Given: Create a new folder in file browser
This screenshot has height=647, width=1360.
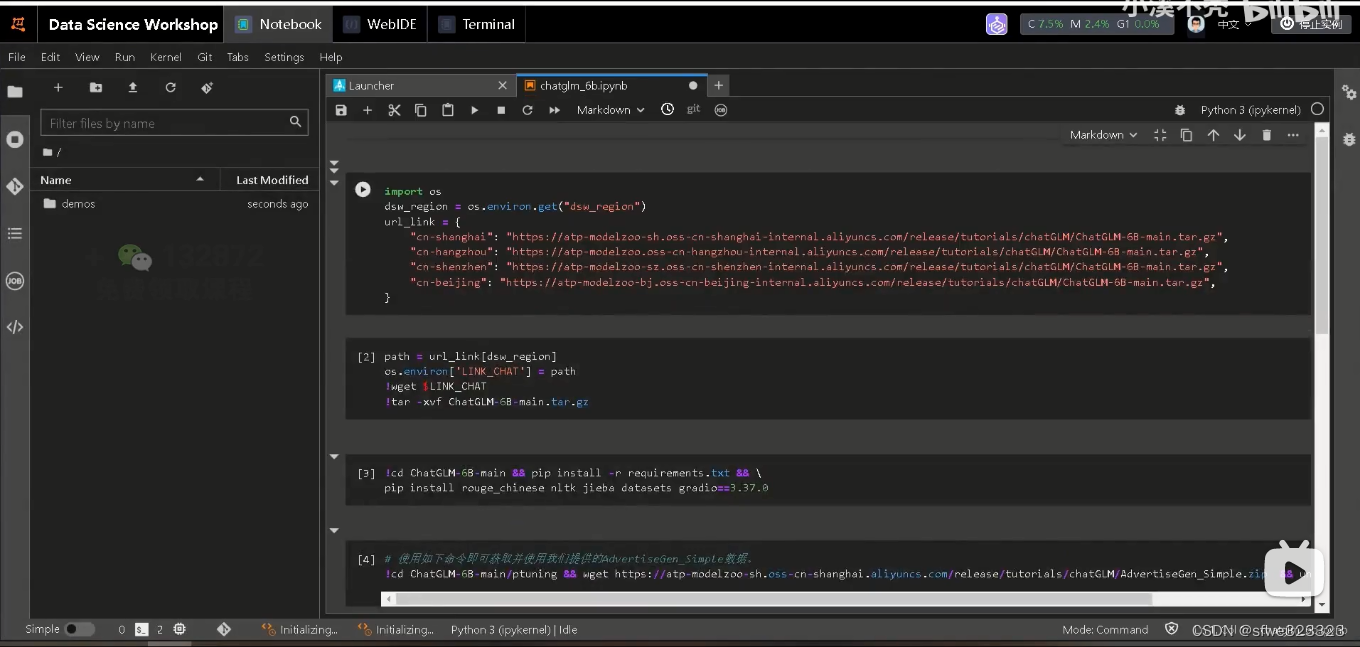Looking at the screenshot, I should [x=96, y=88].
